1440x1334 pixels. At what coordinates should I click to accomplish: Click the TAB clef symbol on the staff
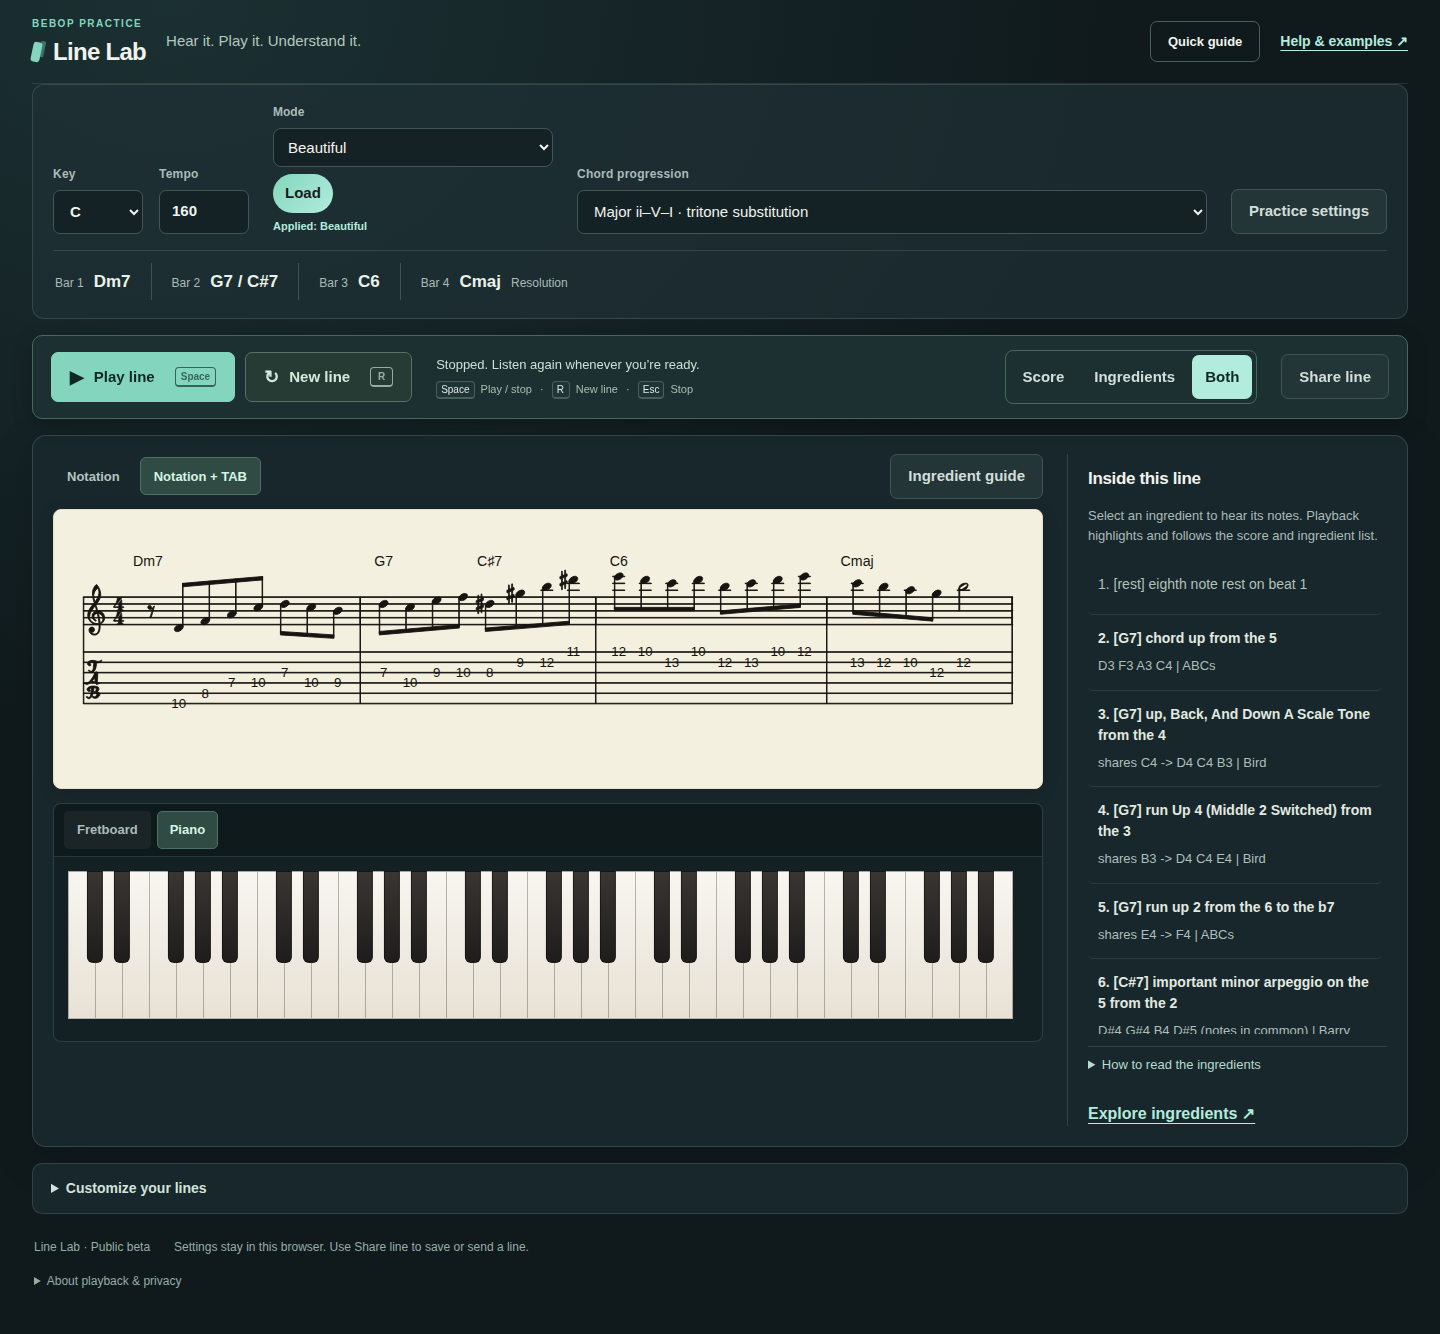pyautogui.click(x=93, y=680)
